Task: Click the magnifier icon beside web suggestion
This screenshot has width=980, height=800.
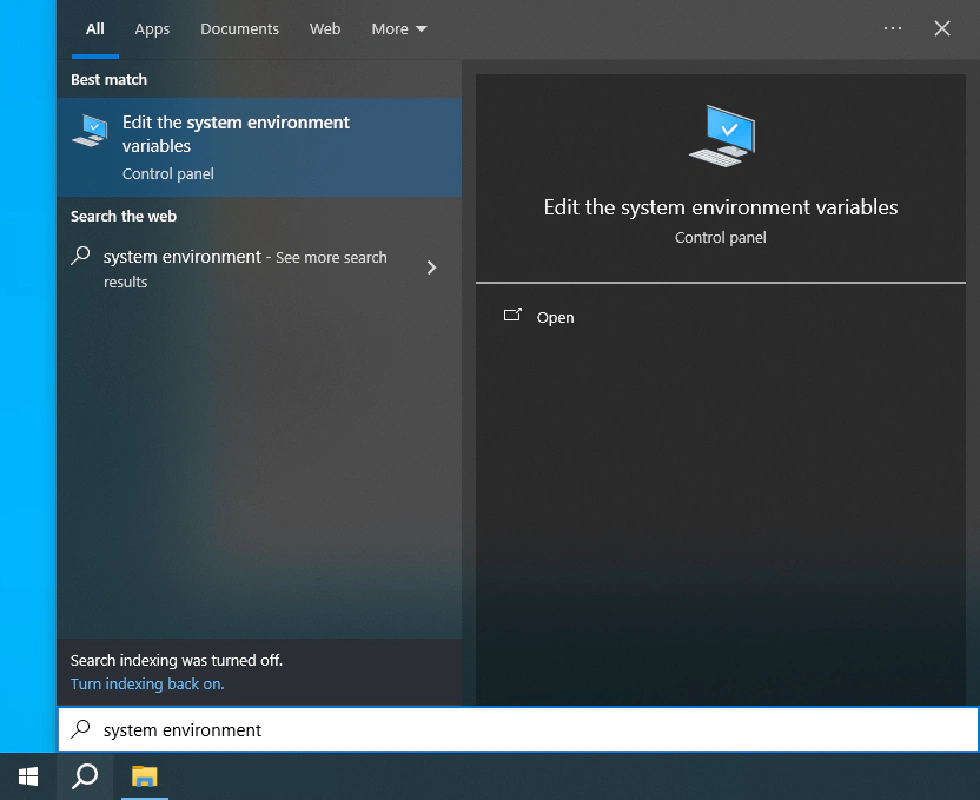Action: (81, 256)
